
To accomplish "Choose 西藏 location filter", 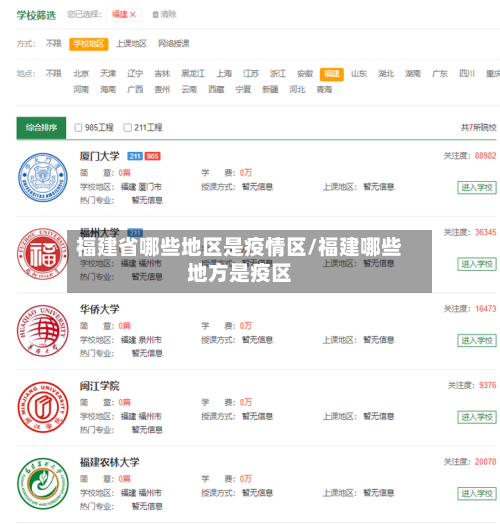I will [x=216, y=89].
